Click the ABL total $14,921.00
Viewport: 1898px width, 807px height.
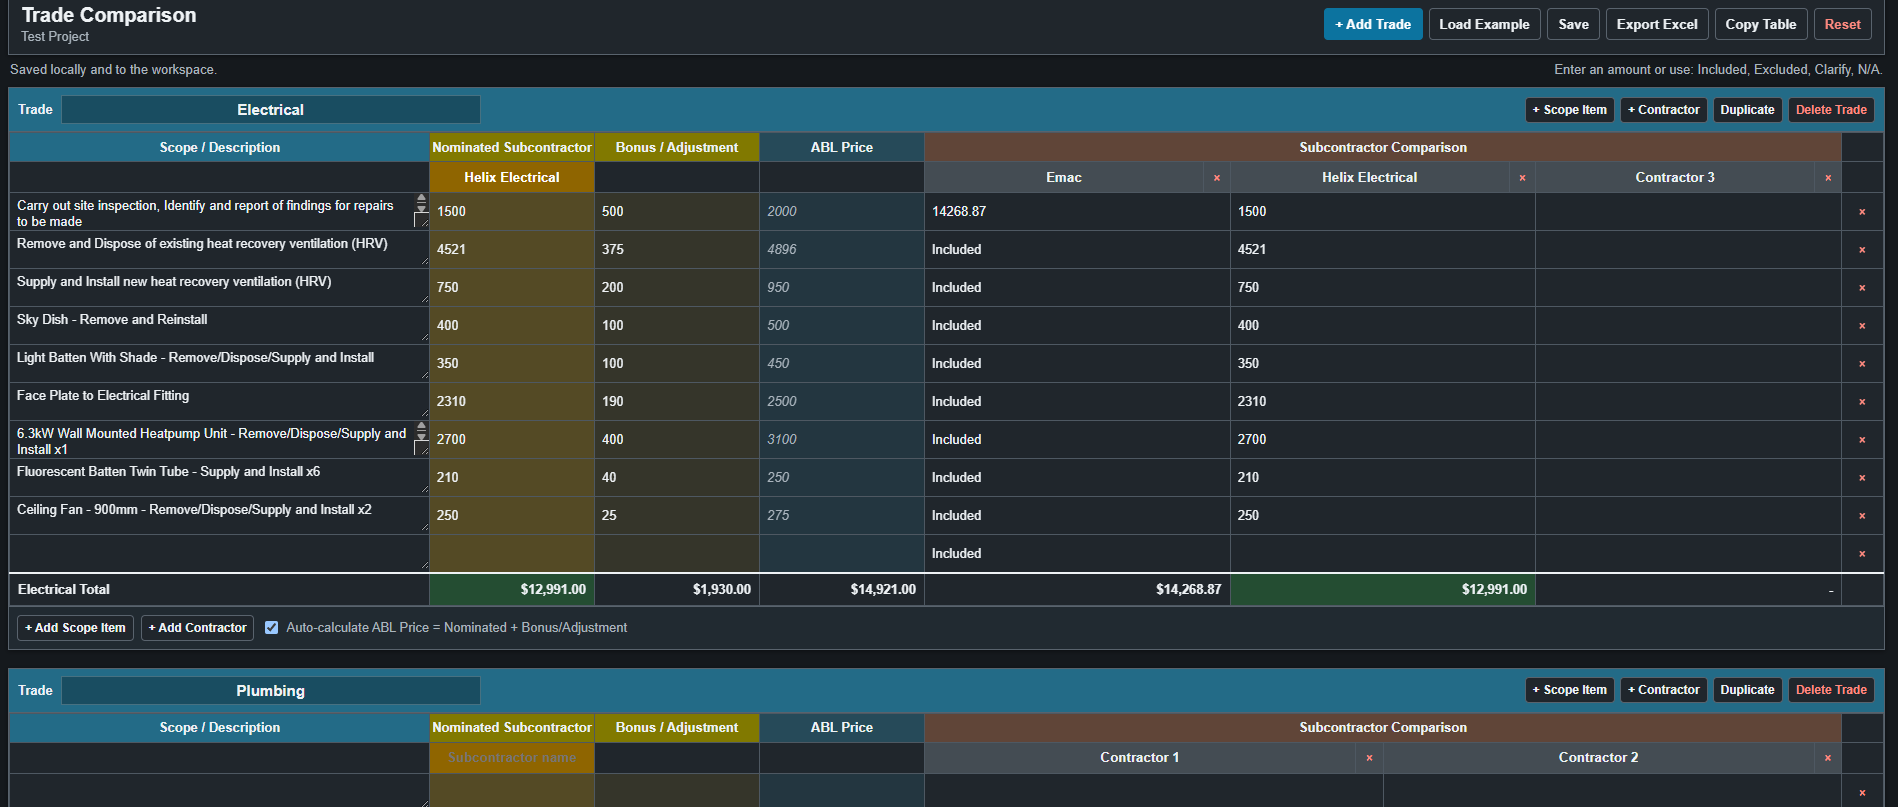(883, 590)
